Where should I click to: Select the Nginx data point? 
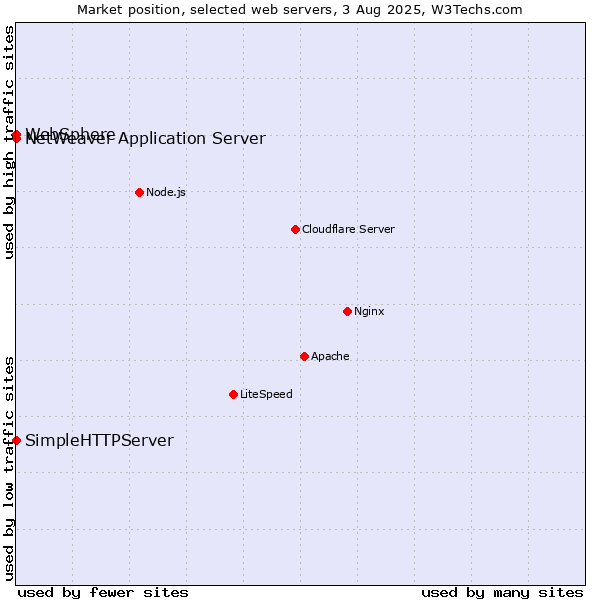[x=347, y=311]
